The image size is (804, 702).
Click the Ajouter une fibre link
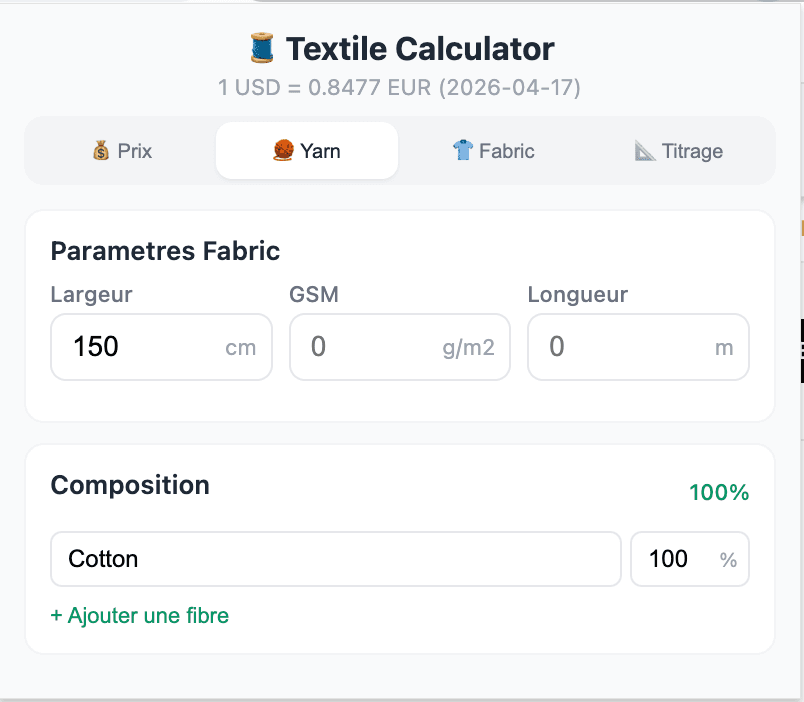(139, 616)
